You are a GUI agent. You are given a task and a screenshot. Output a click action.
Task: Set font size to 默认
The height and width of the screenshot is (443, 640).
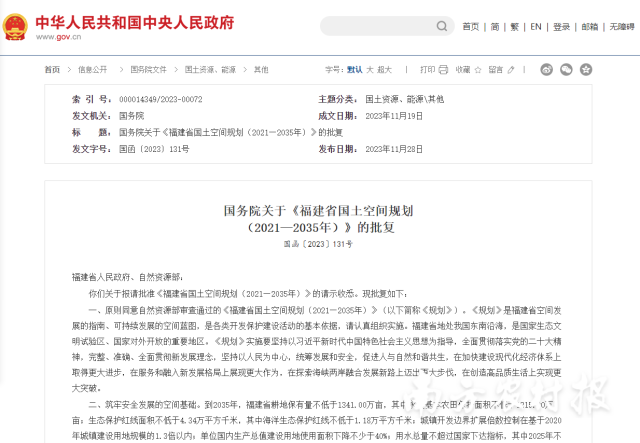(x=355, y=70)
